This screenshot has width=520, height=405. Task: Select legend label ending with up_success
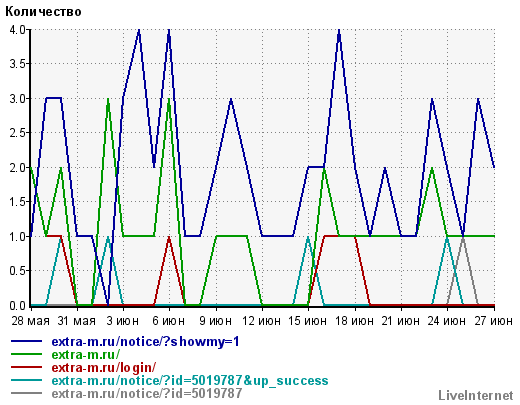(x=190, y=381)
